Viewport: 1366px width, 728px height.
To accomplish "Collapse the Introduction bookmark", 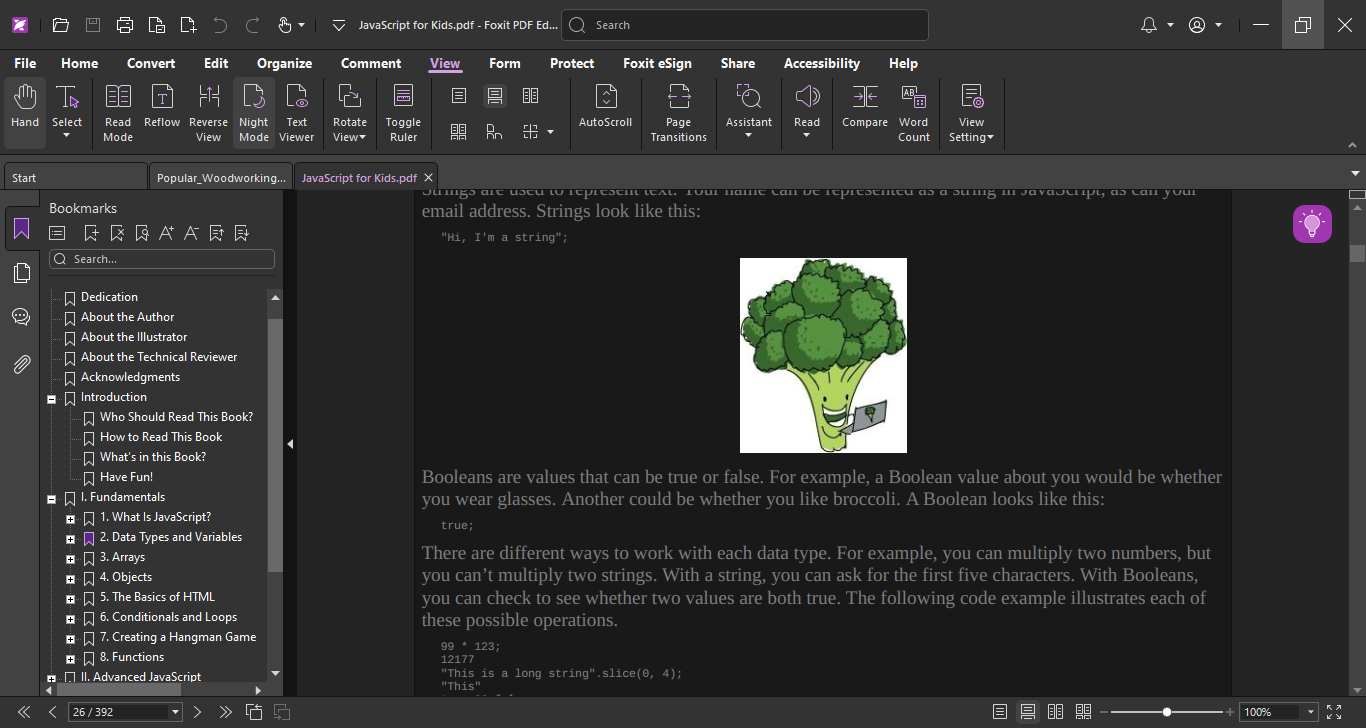I will coord(51,397).
